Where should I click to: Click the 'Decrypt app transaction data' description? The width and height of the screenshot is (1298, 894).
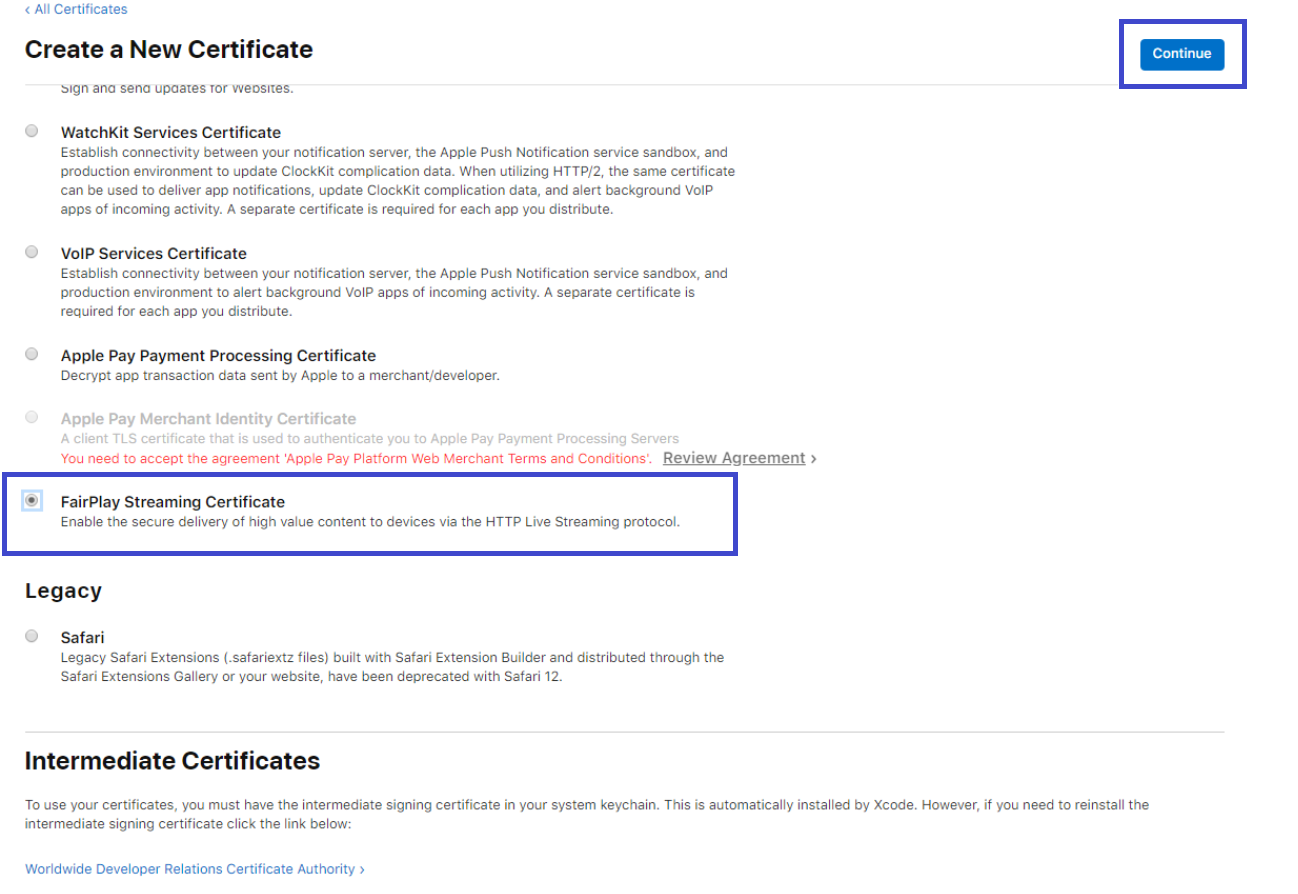pos(280,376)
